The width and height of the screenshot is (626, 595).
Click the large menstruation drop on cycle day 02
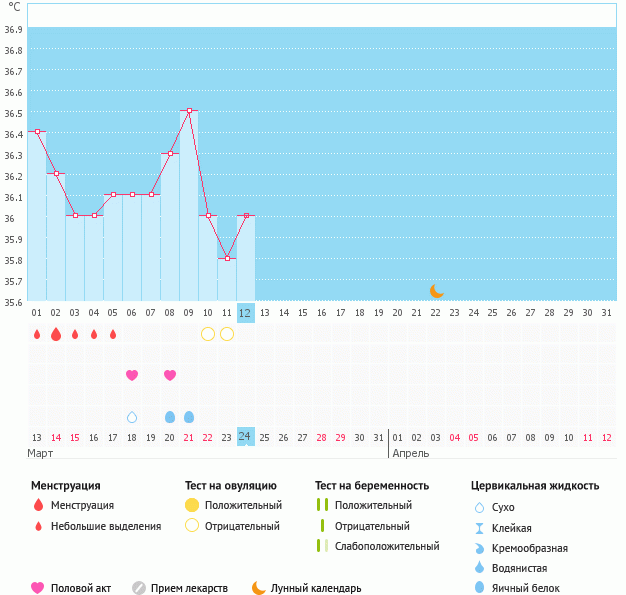(x=56, y=334)
